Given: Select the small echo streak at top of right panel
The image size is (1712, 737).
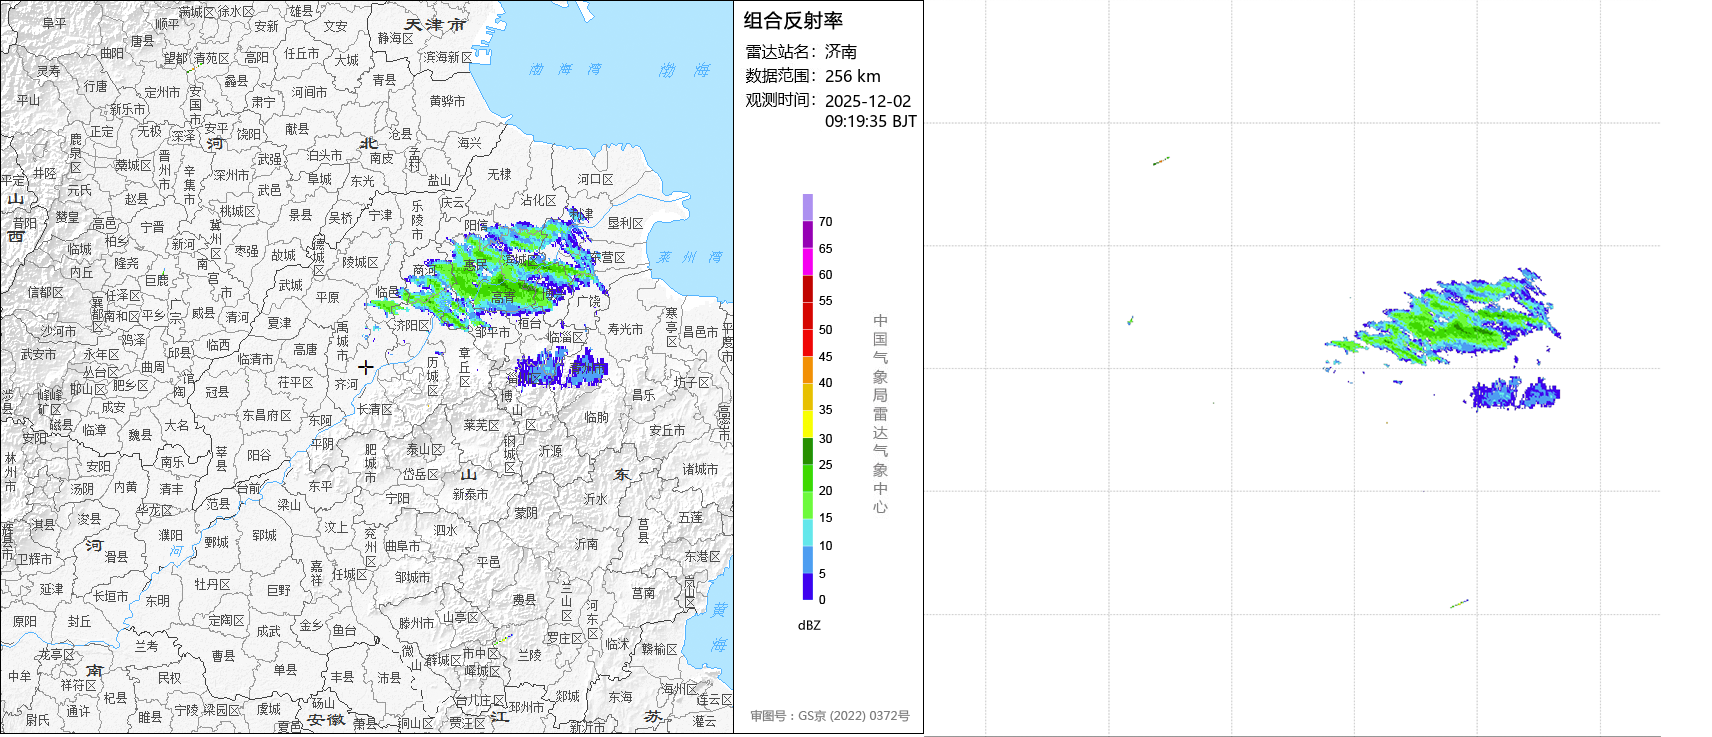Looking at the screenshot, I should pos(1160,160).
